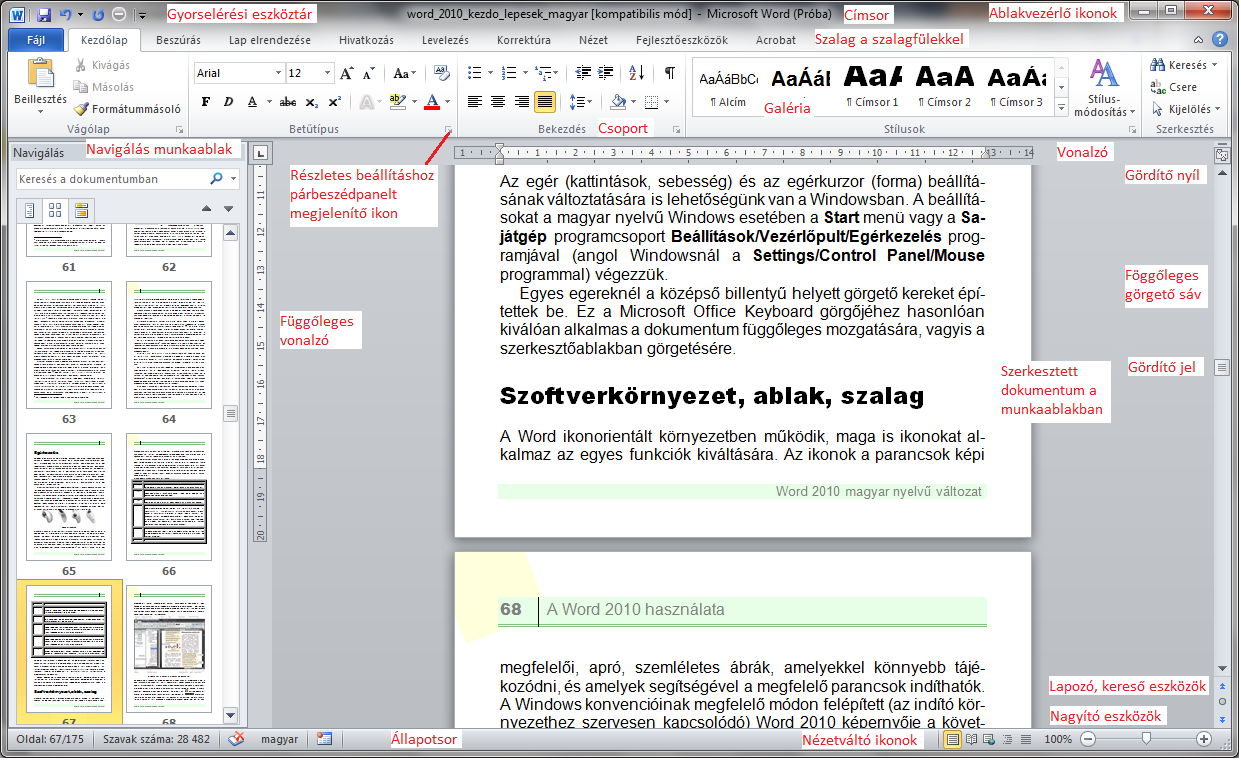The image size is (1241, 760).
Task: Switch to the Nézet tab
Action: [593, 41]
